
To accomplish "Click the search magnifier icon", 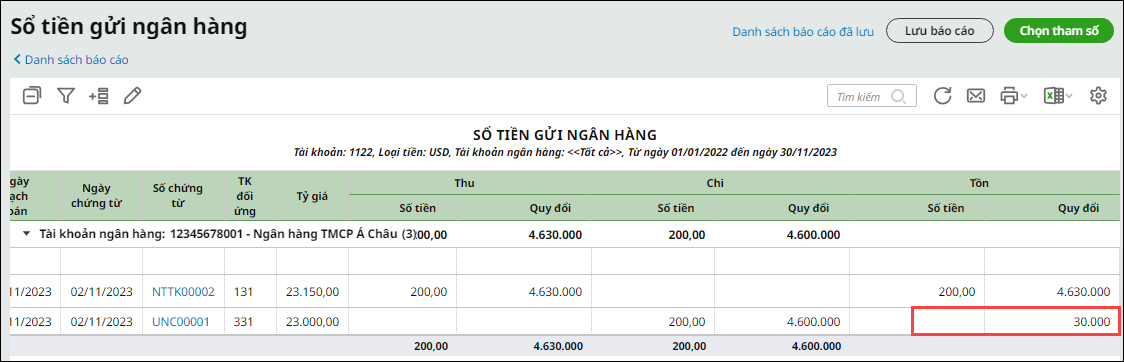I will click(x=897, y=96).
